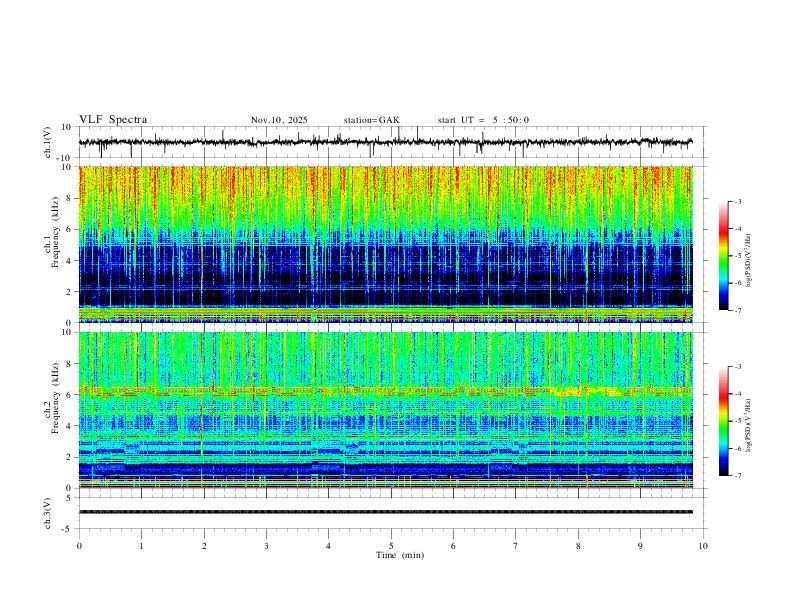This screenshot has height=612, width=792.
Task: Click time axis tick label "2"
Action: (x=204, y=546)
